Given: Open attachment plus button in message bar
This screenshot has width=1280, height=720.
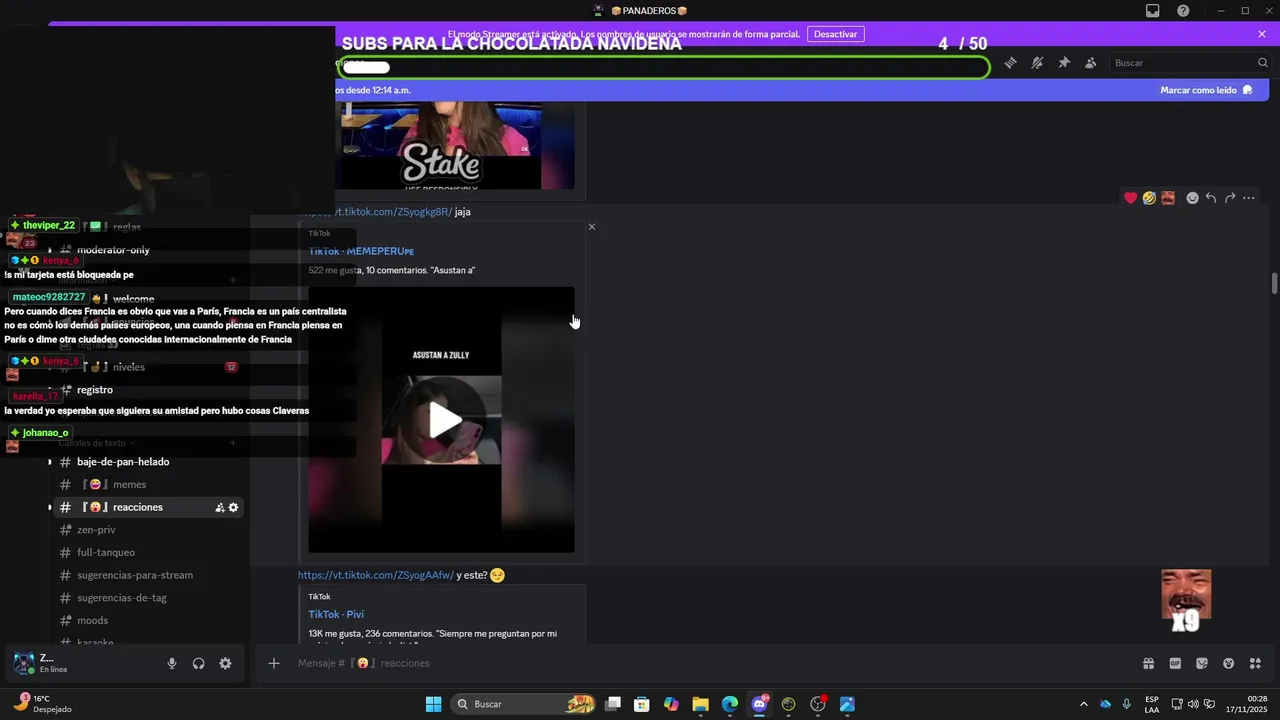Looking at the screenshot, I should click(274, 663).
